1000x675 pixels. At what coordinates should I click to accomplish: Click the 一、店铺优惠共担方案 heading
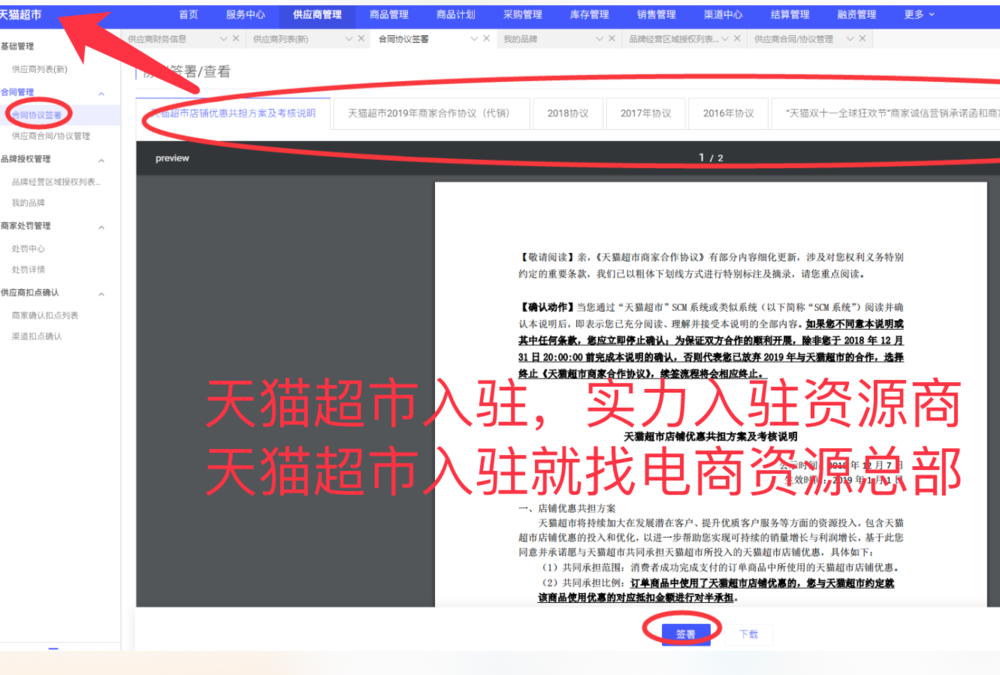coord(567,508)
